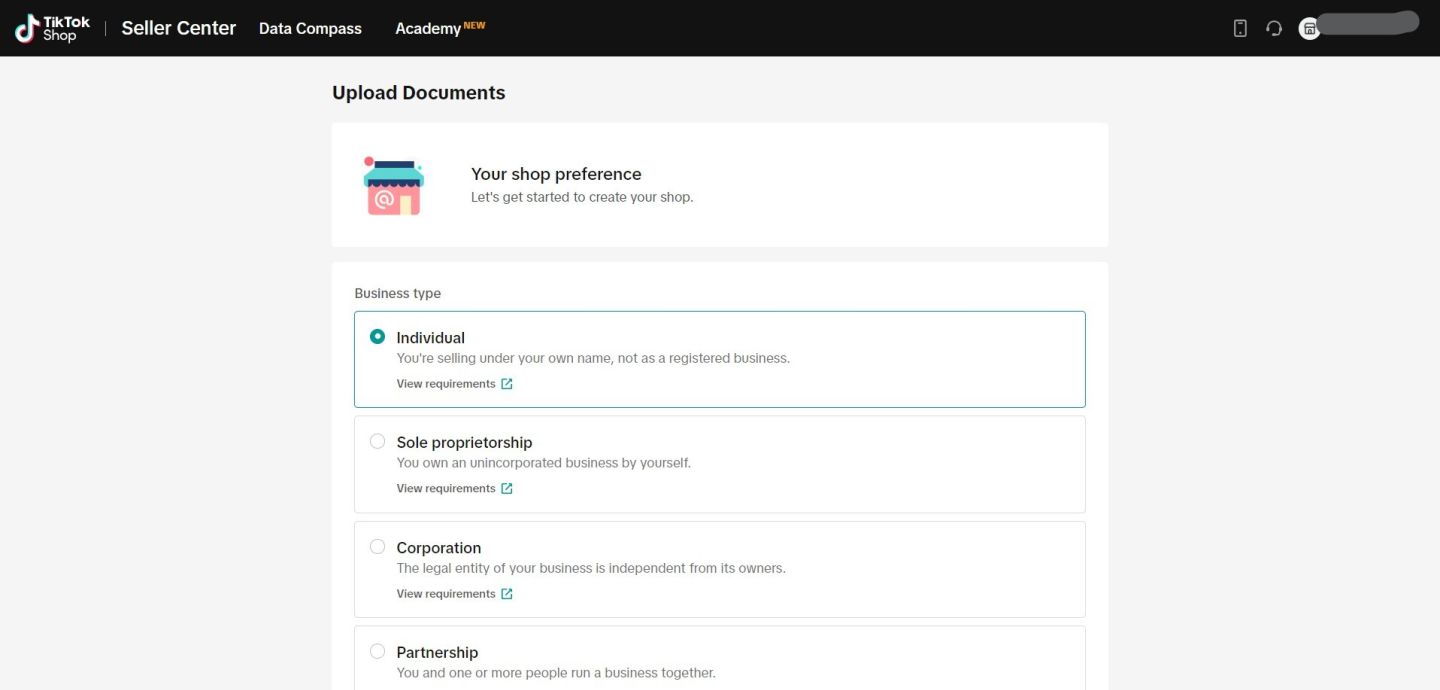Go to Seller Center home

tap(179, 28)
